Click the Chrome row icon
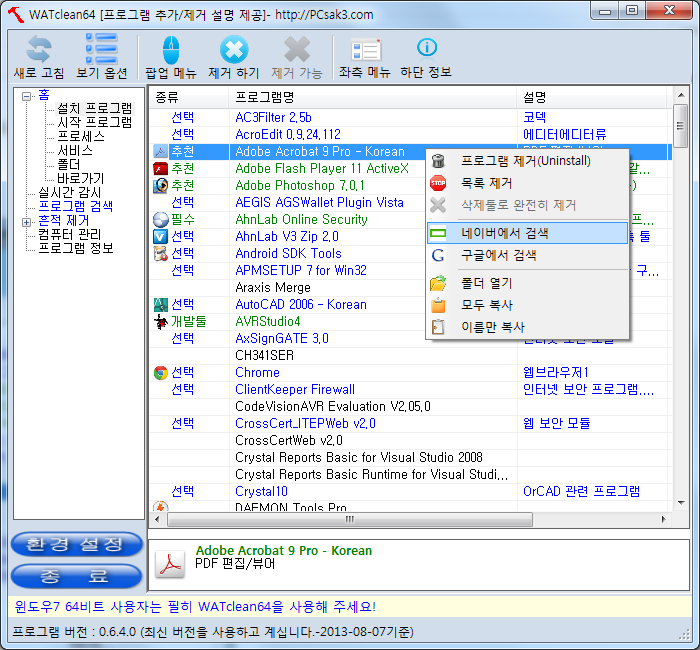Screen dimensions: 700x650 pyautogui.click(x=160, y=372)
